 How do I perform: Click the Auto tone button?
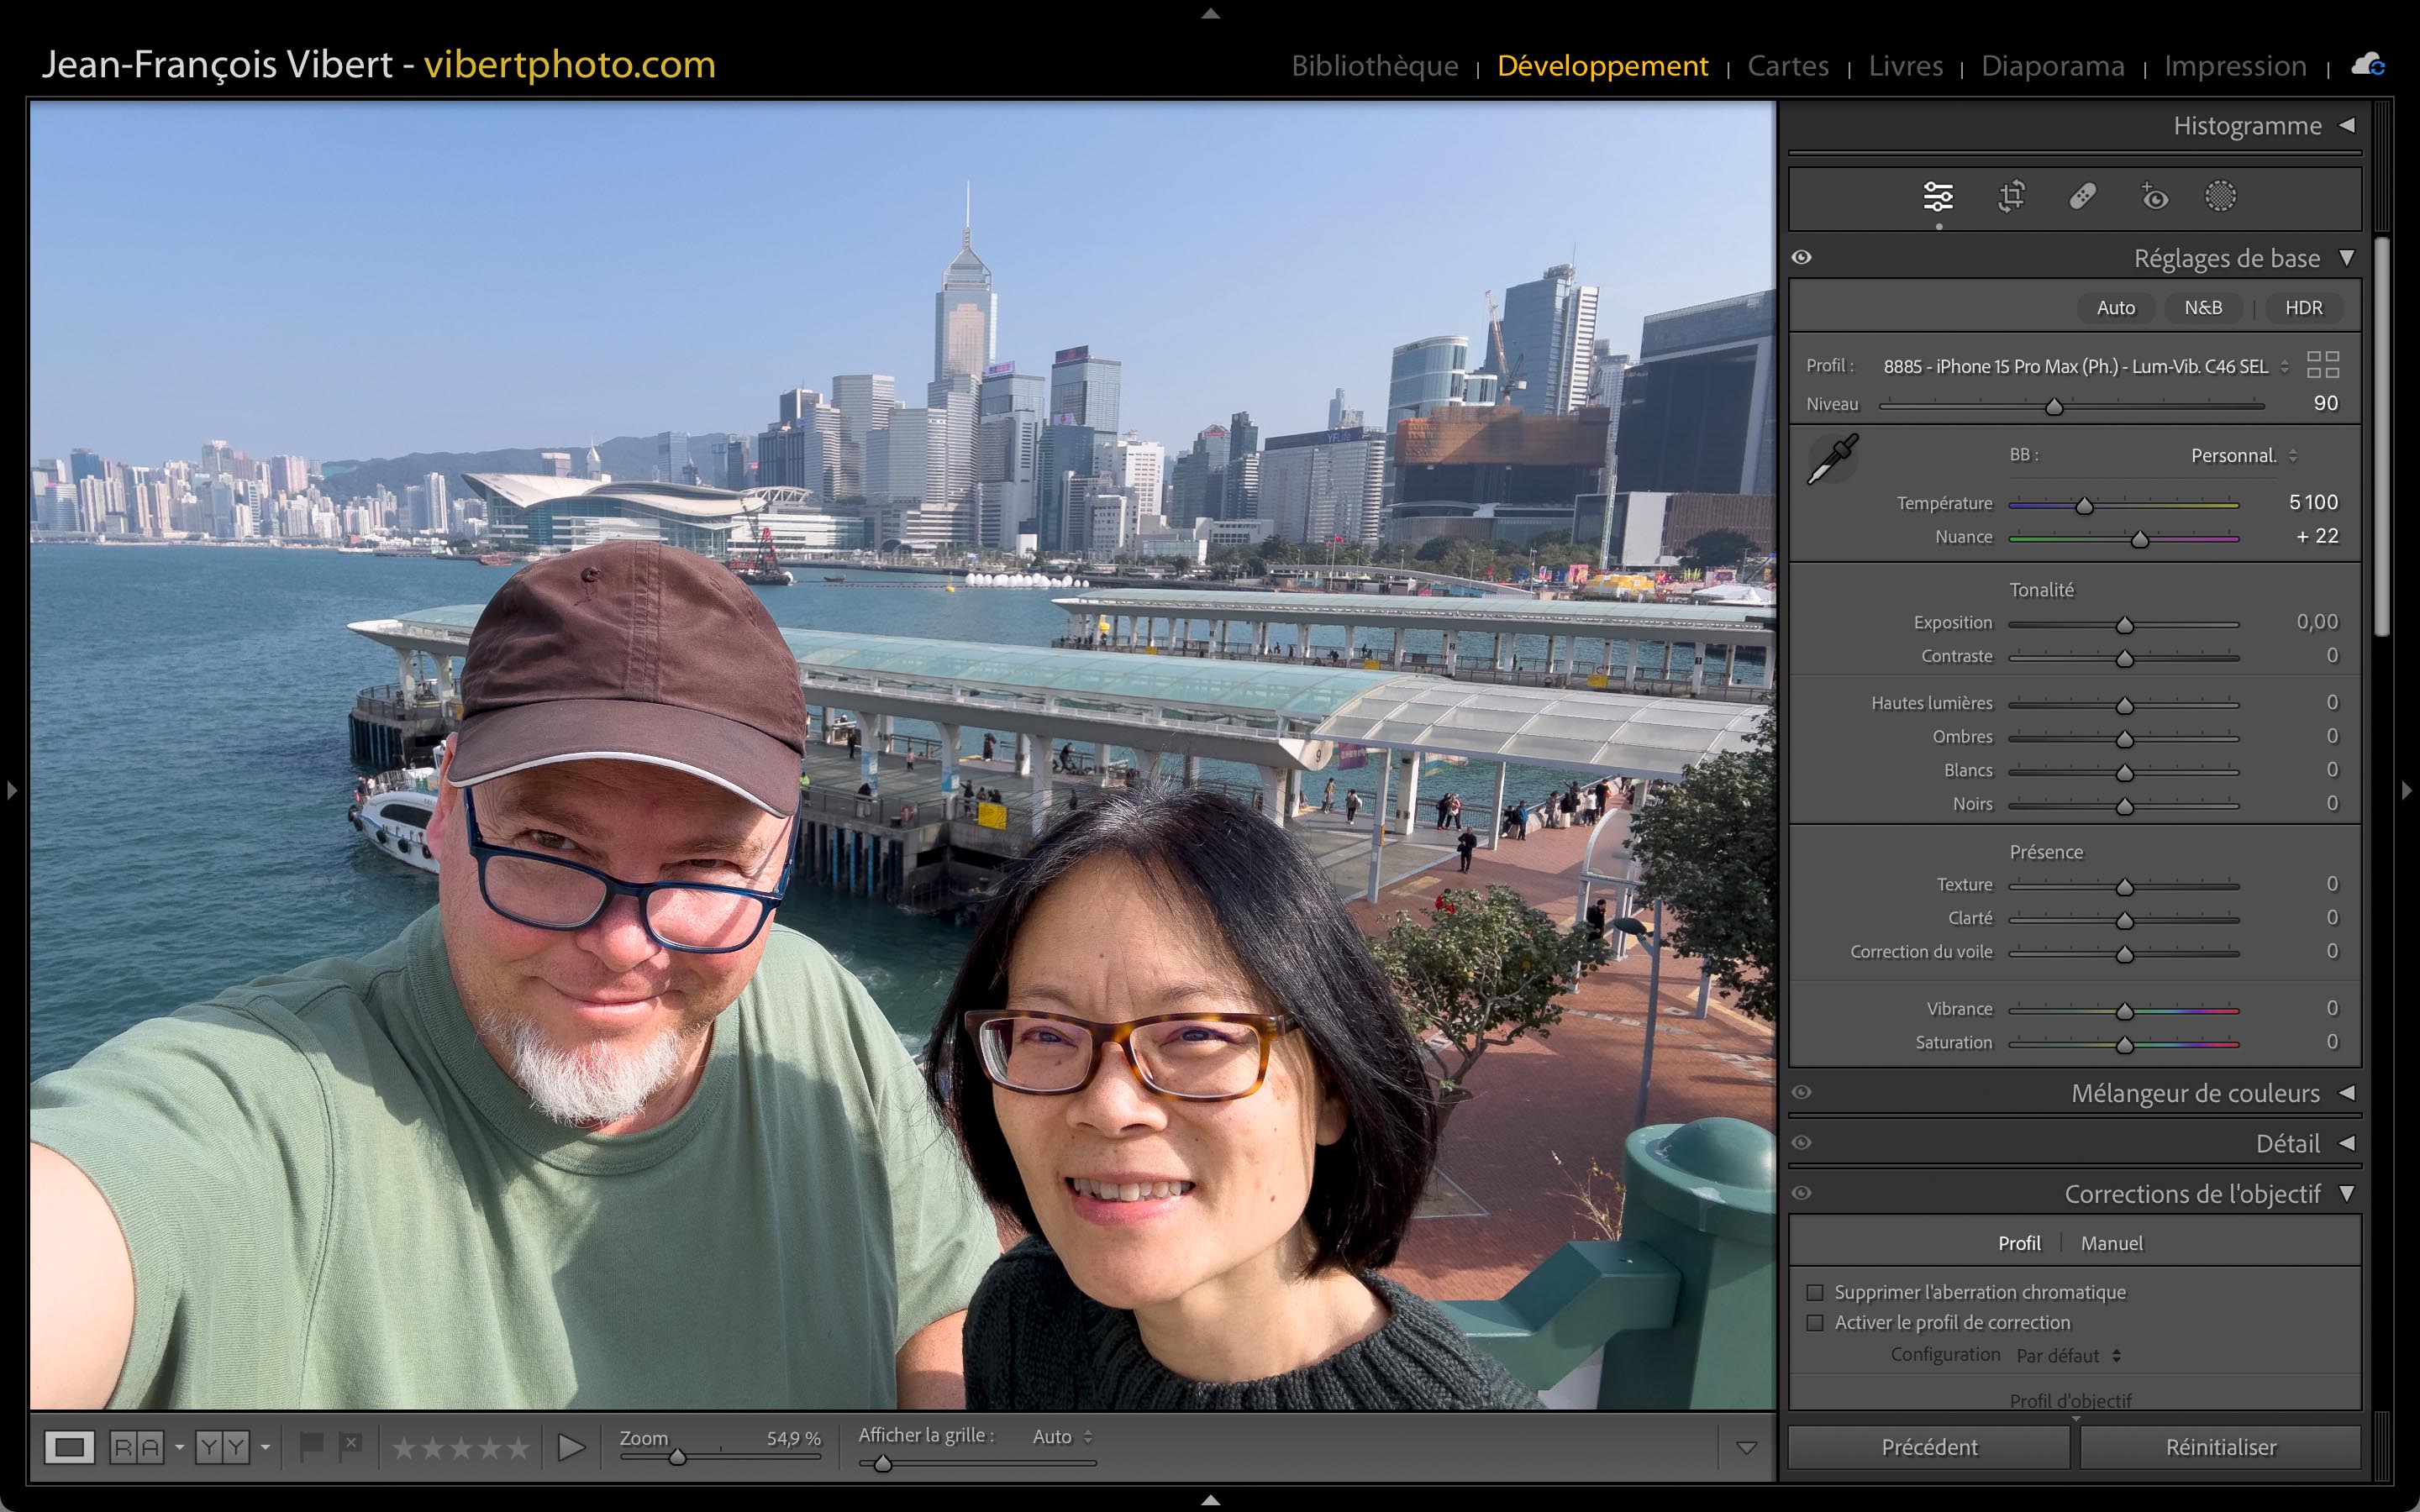[2115, 308]
